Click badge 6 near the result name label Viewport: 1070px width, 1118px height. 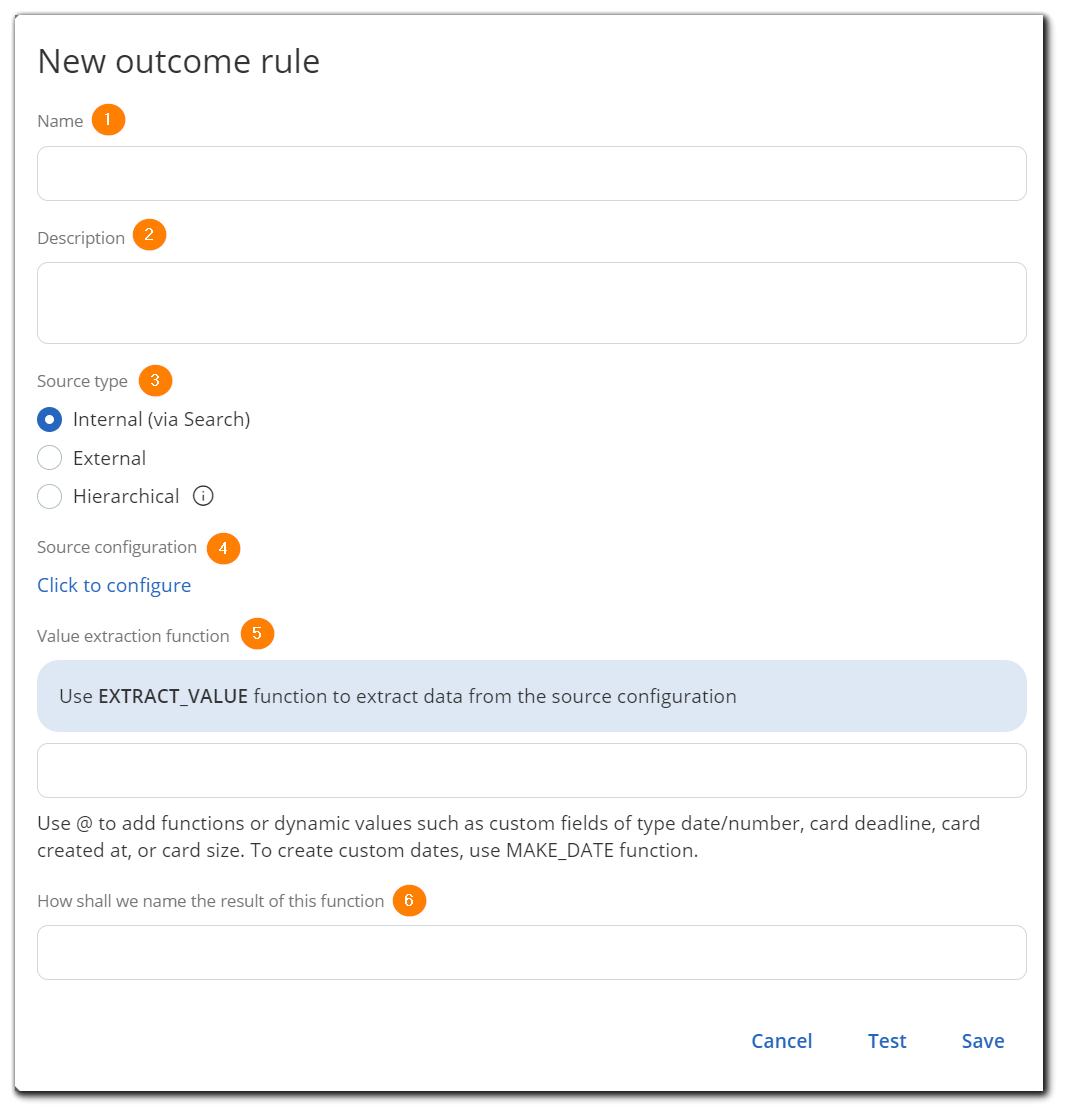410,900
